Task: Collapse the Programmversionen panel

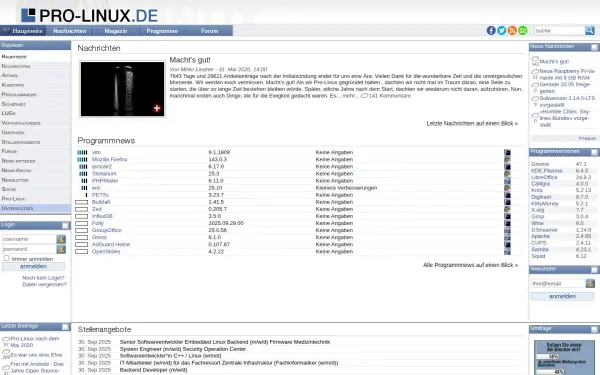Action: pyautogui.click(x=594, y=152)
